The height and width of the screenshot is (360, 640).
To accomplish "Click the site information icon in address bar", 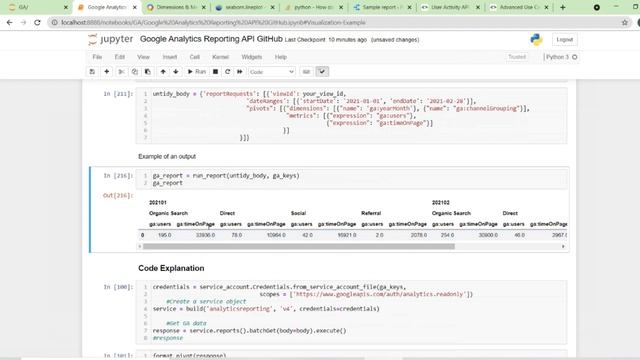I will pyautogui.click(x=54, y=22).
